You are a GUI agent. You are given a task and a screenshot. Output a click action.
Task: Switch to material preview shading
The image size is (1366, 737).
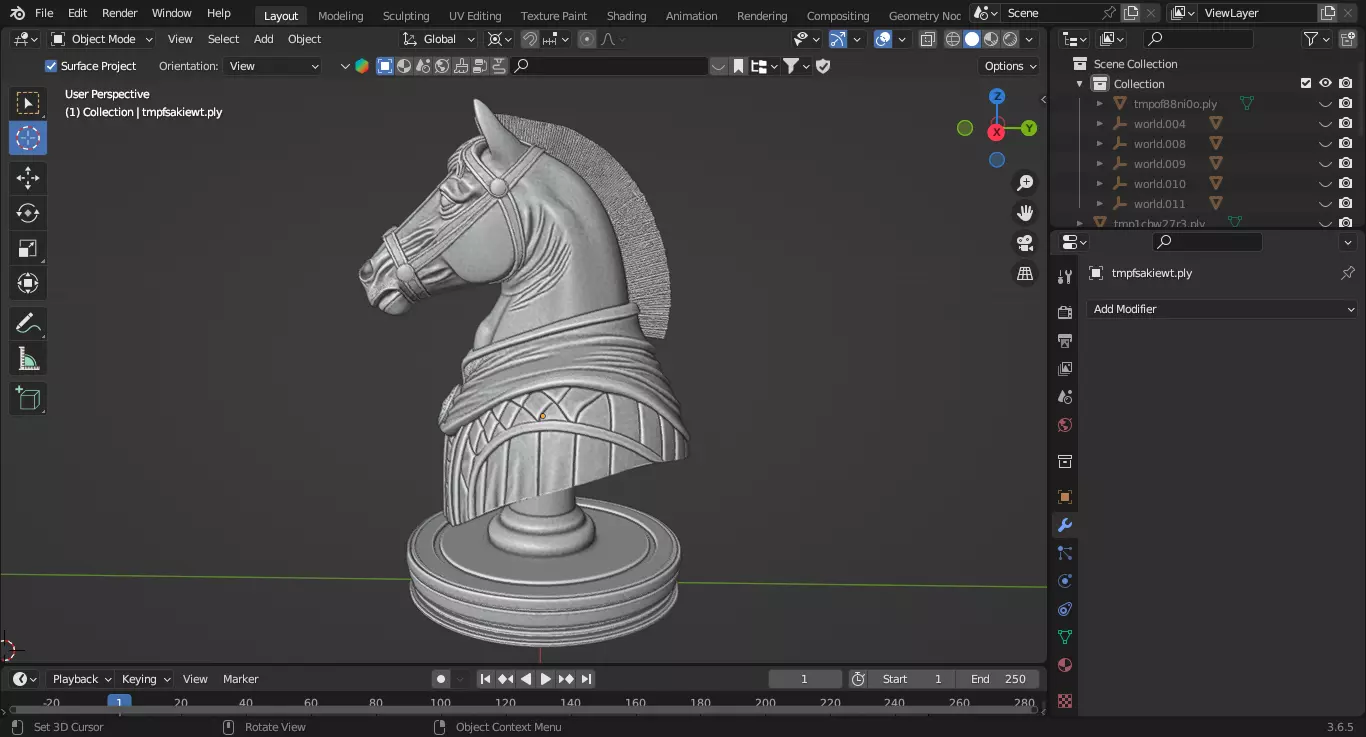click(991, 39)
